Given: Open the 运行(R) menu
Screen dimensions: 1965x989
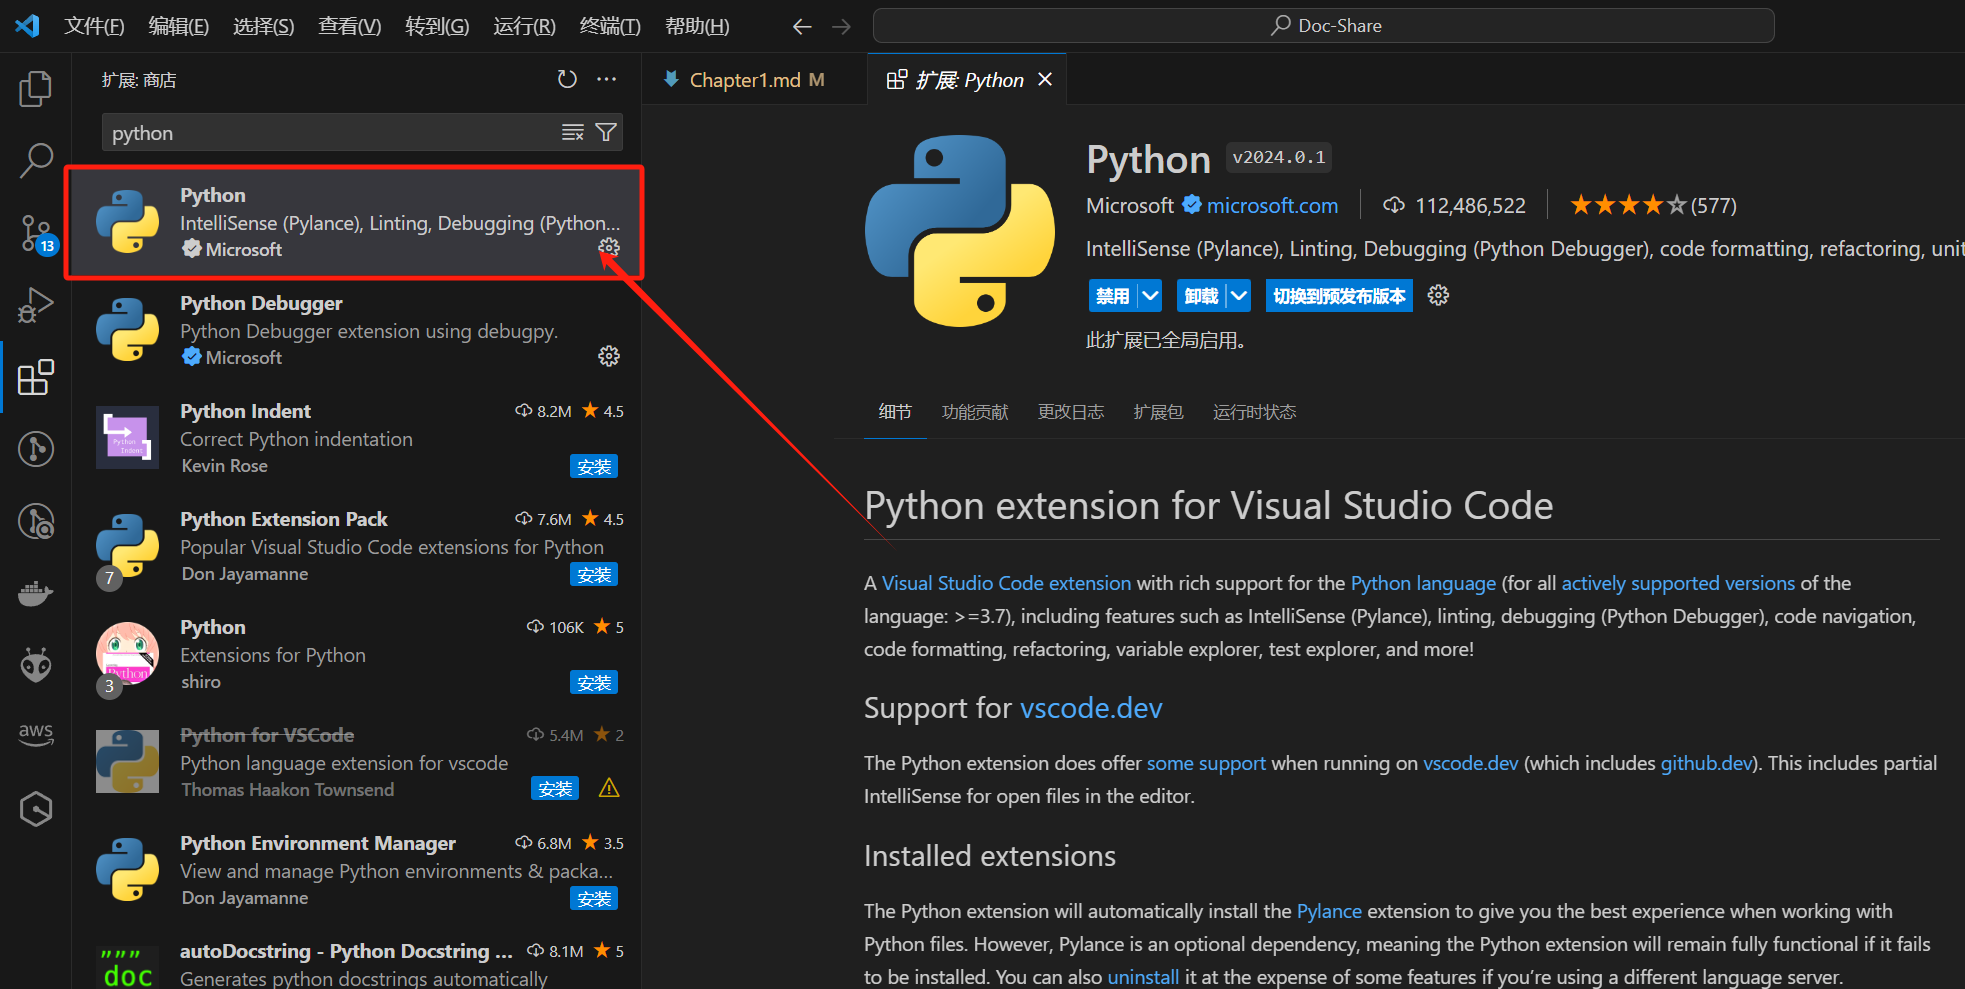Looking at the screenshot, I should coord(524,26).
